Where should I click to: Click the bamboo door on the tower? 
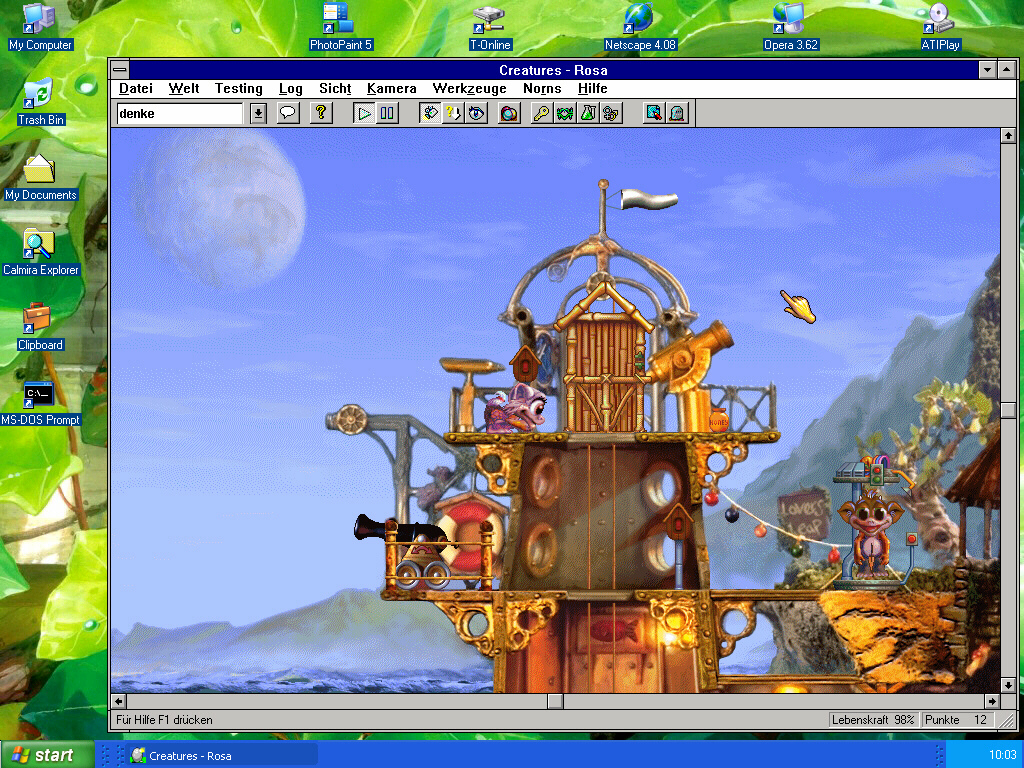pos(606,372)
